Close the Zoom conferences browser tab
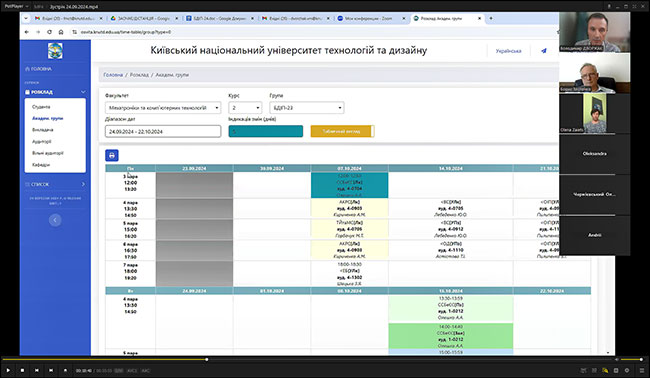Screen dimensions: 650x378 click(x=404, y=18)
